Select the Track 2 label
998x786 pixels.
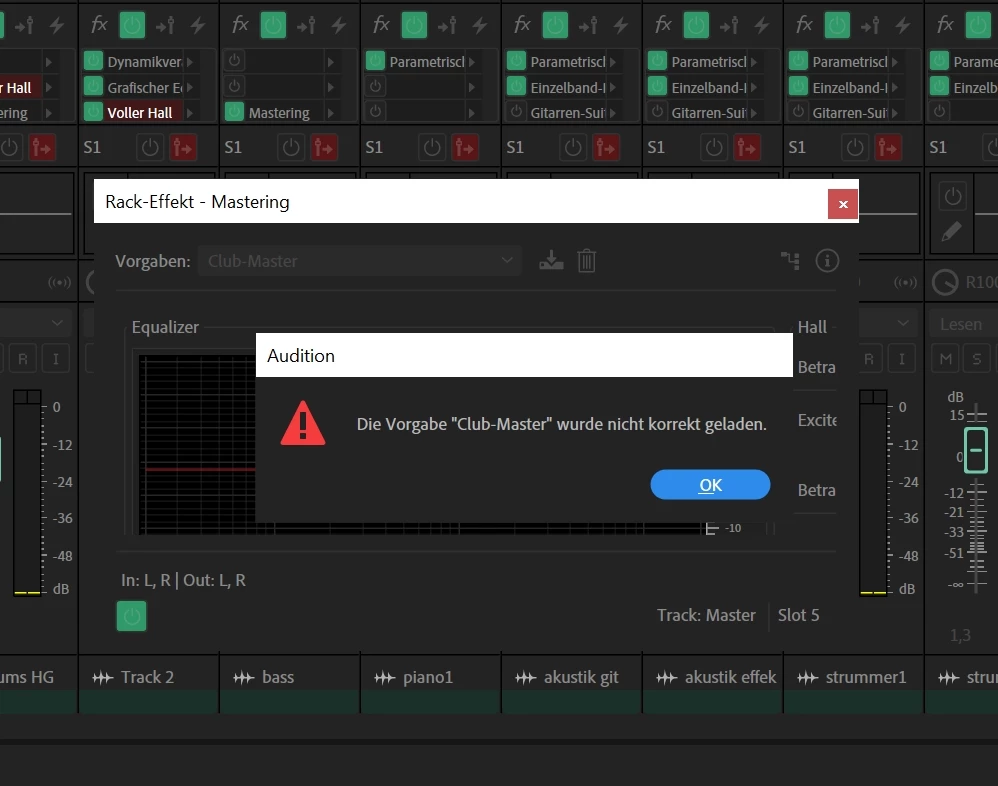pyautogui.click(x=147, y=677)
